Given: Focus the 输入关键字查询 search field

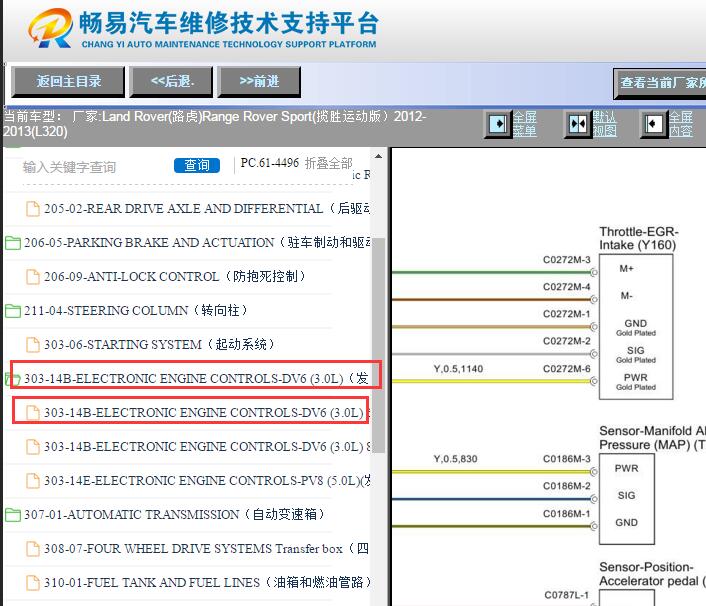Looking at the screenshot, I should (95, 167).
